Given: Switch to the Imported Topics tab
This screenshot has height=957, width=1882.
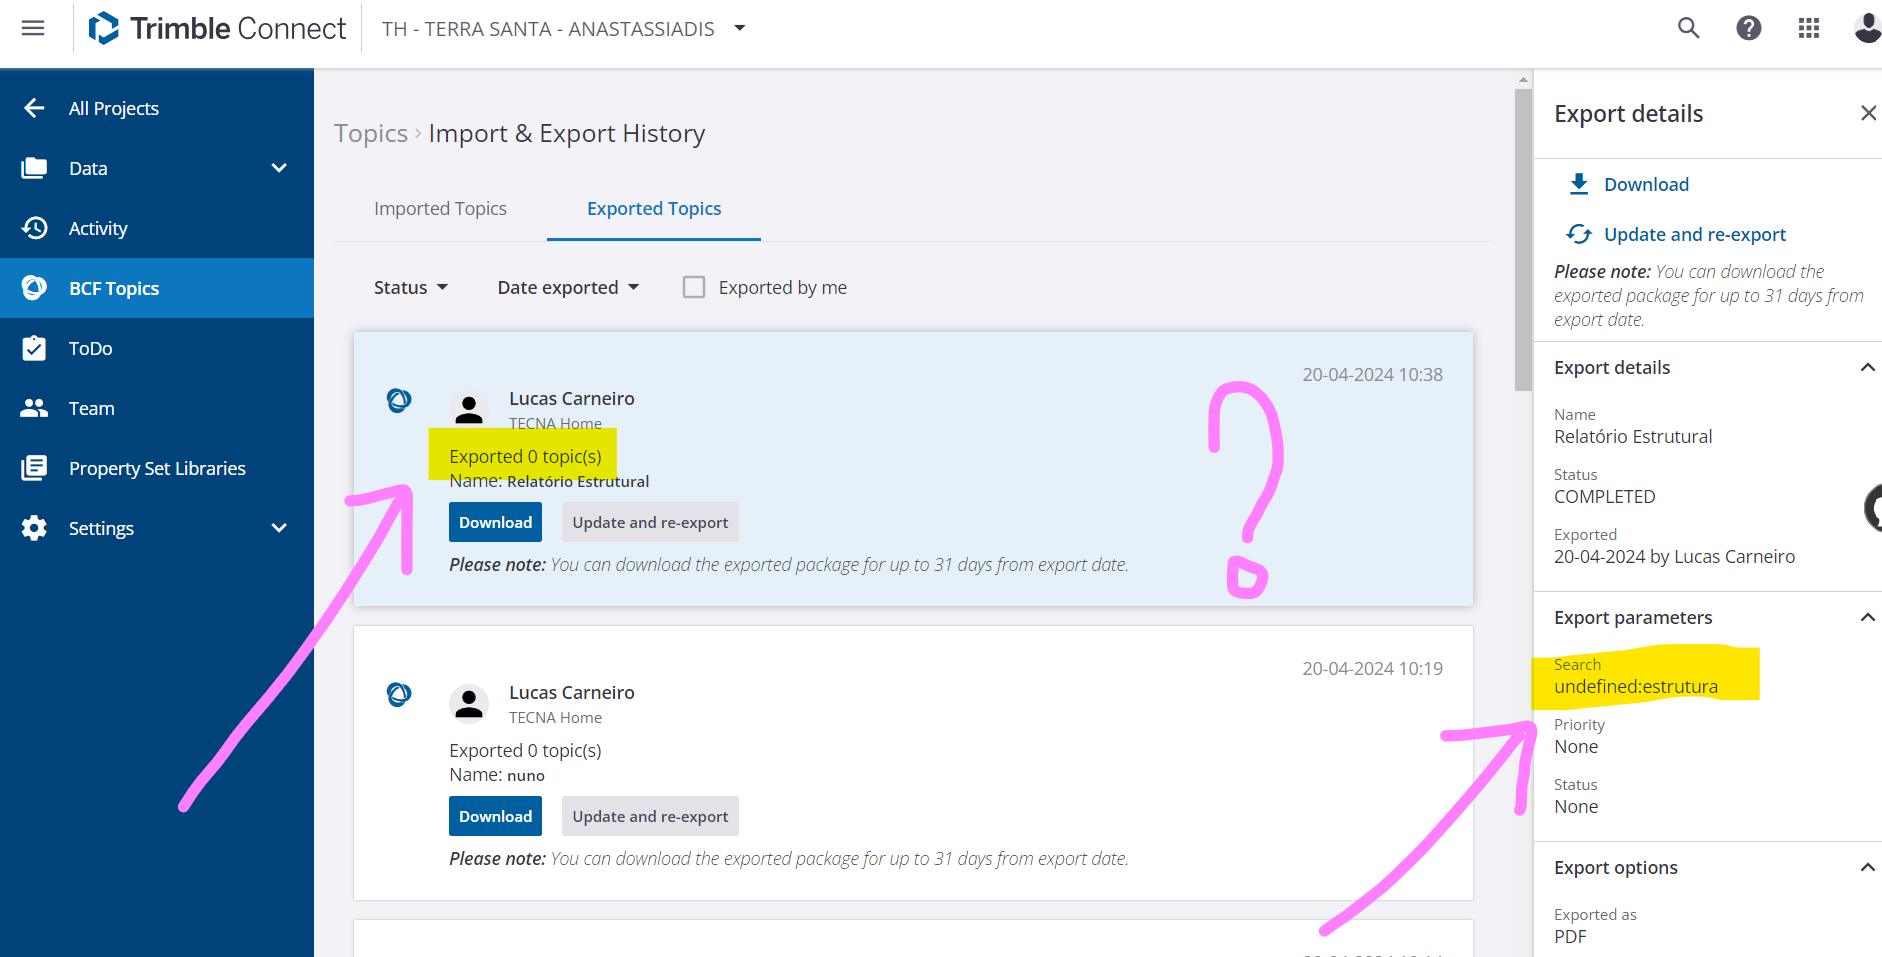Looking at the screenshot, I should pos(440,208).
